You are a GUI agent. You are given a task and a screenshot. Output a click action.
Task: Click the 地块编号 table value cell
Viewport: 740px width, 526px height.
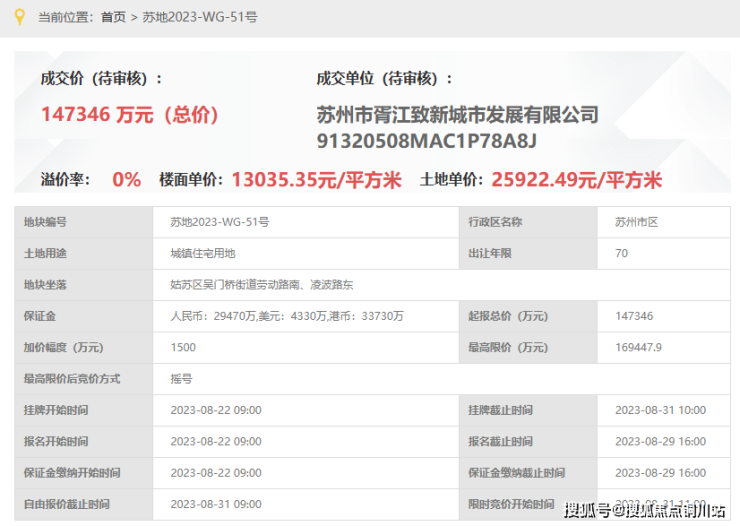tap(220, 222)
